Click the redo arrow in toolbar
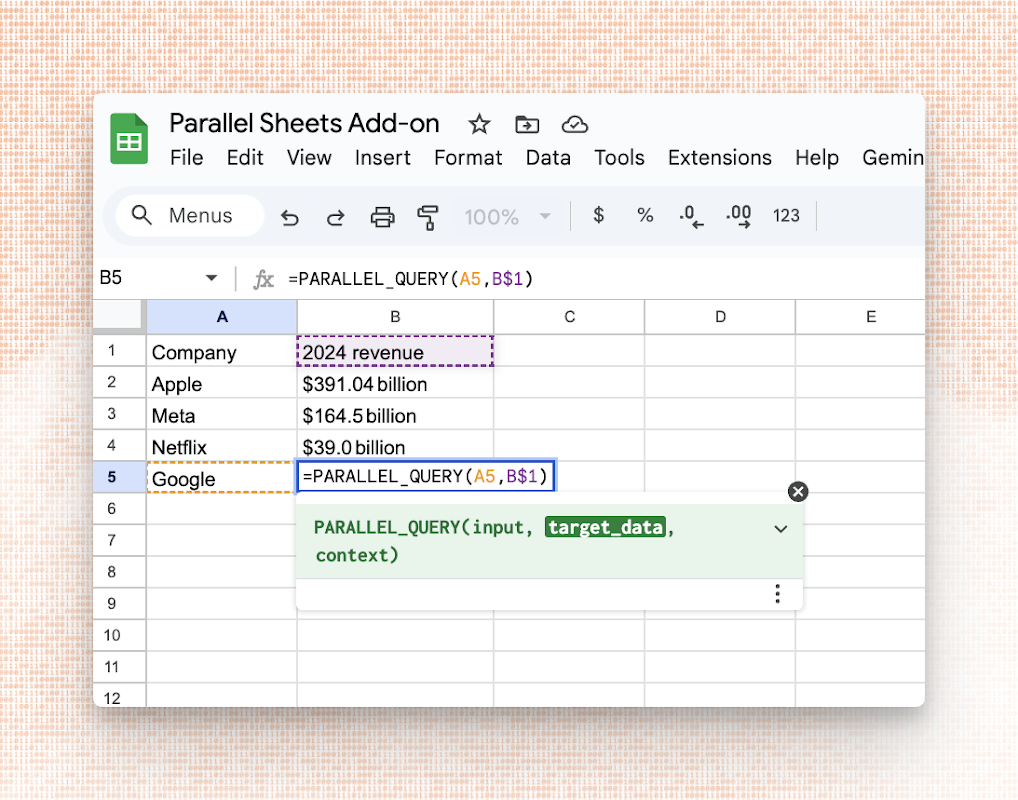Image resolution: width=1018 pixels, height=800 pixels. tap(336, 218)
